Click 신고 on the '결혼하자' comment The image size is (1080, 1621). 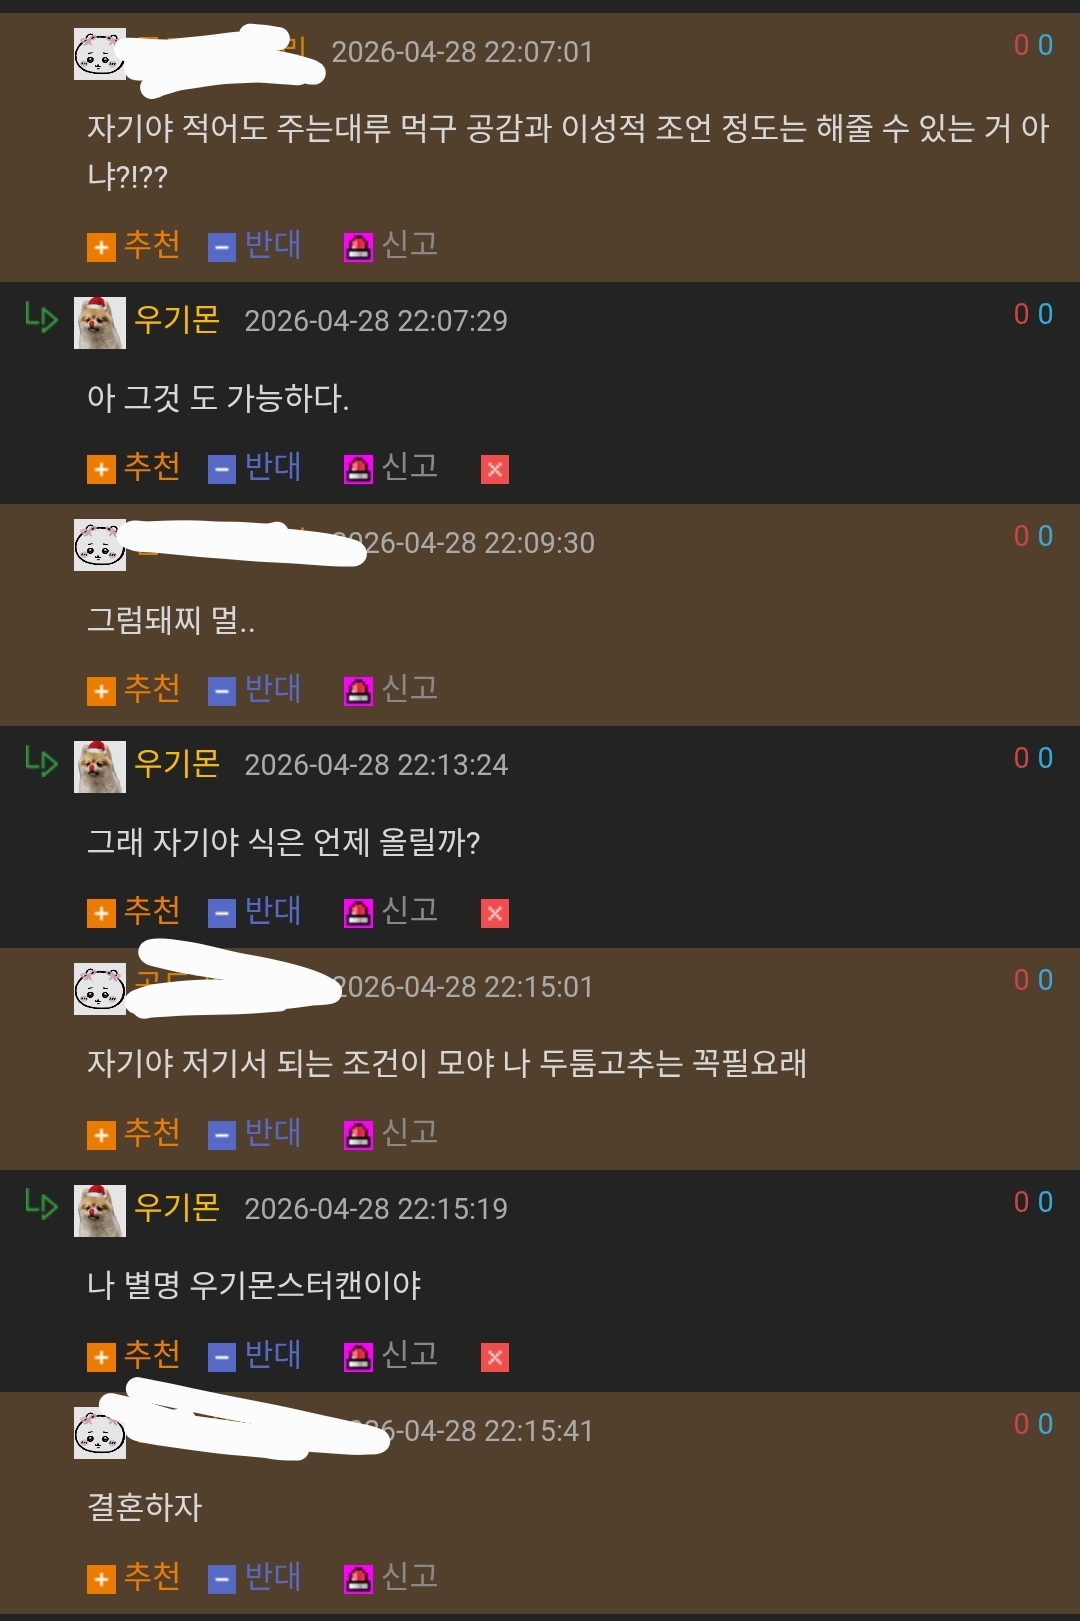tap(391, 1577)
